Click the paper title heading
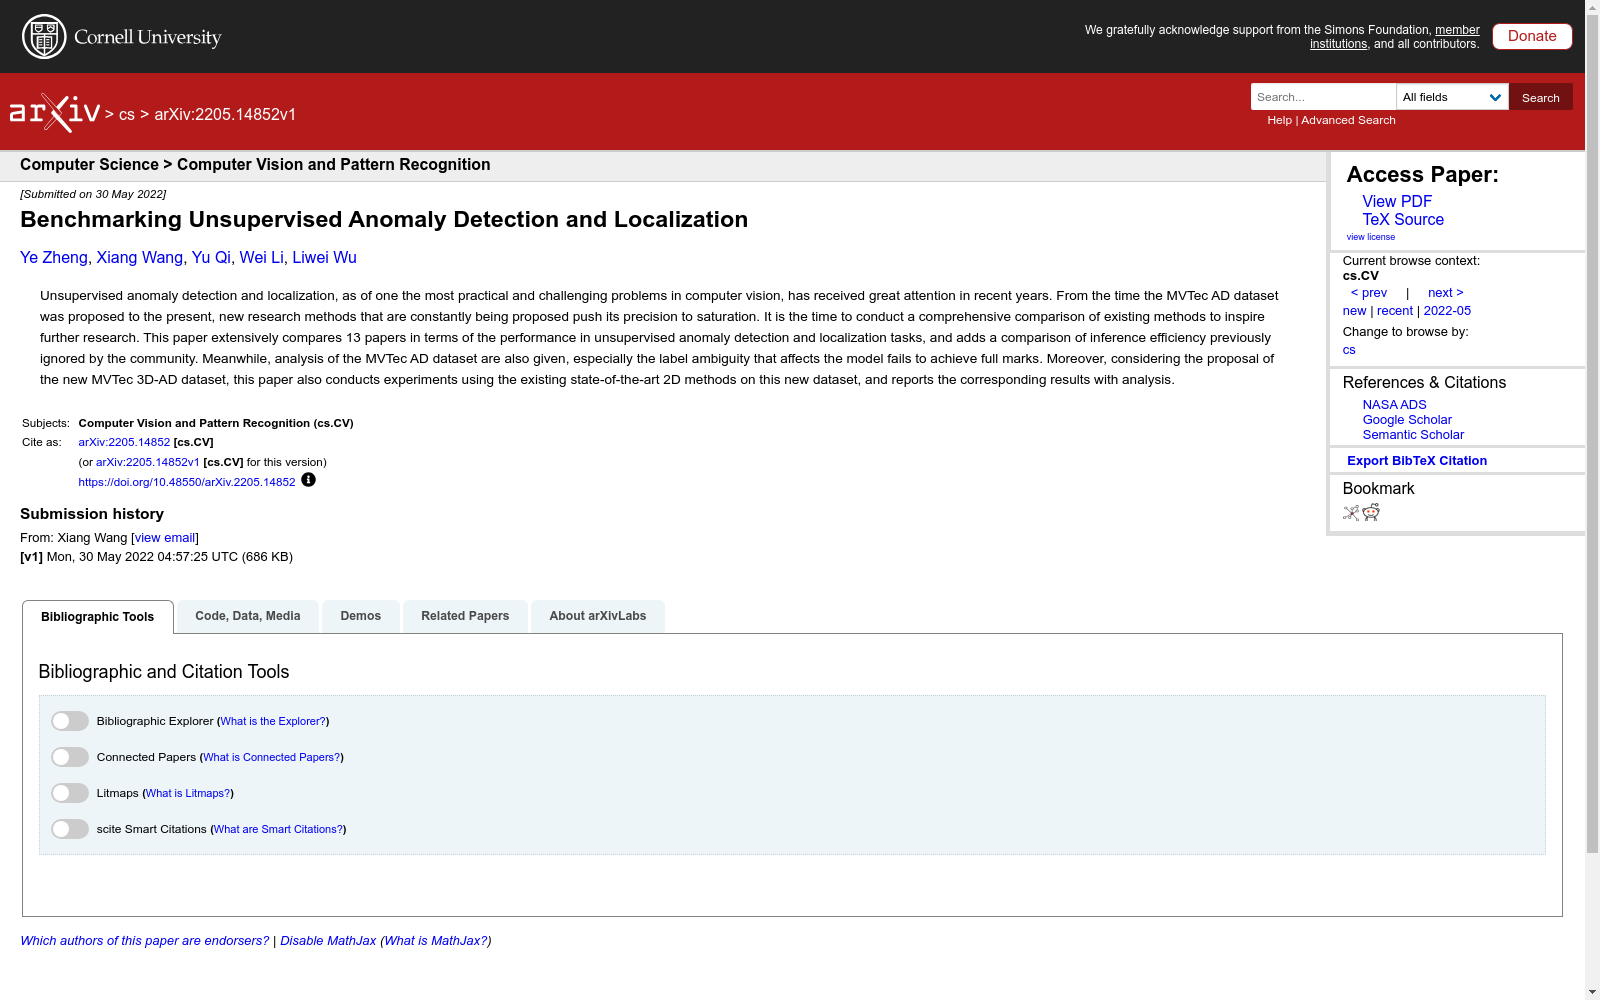 coord(384,220)
